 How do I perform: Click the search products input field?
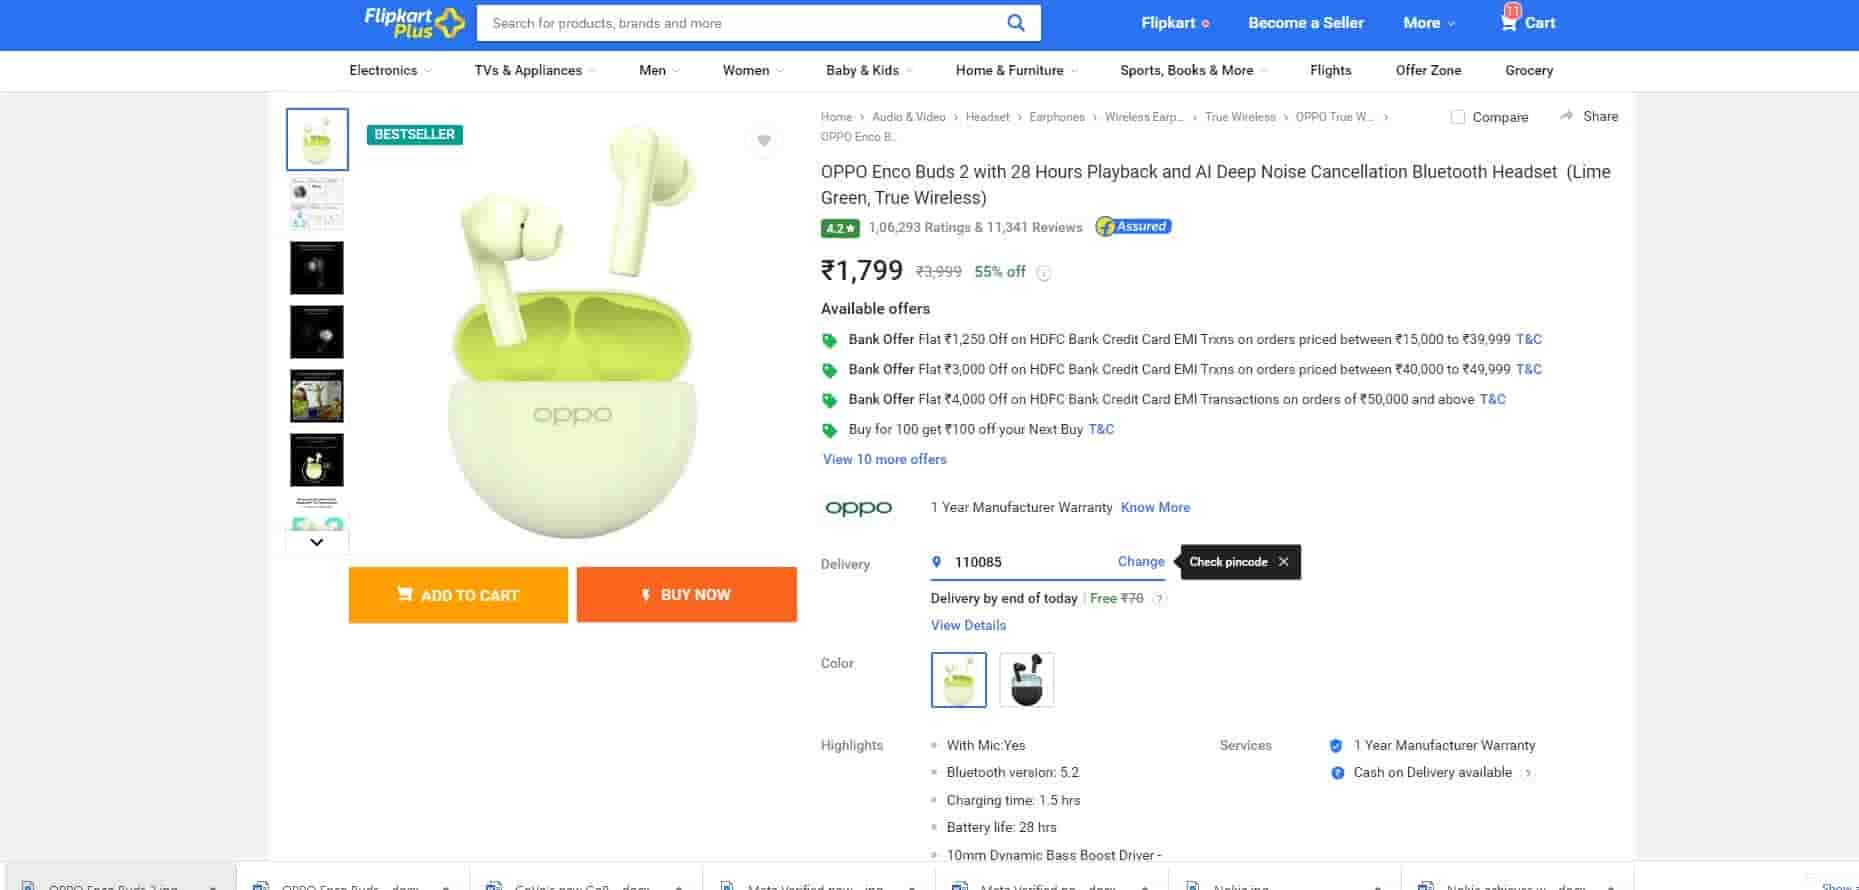click(x=740, y=23)
